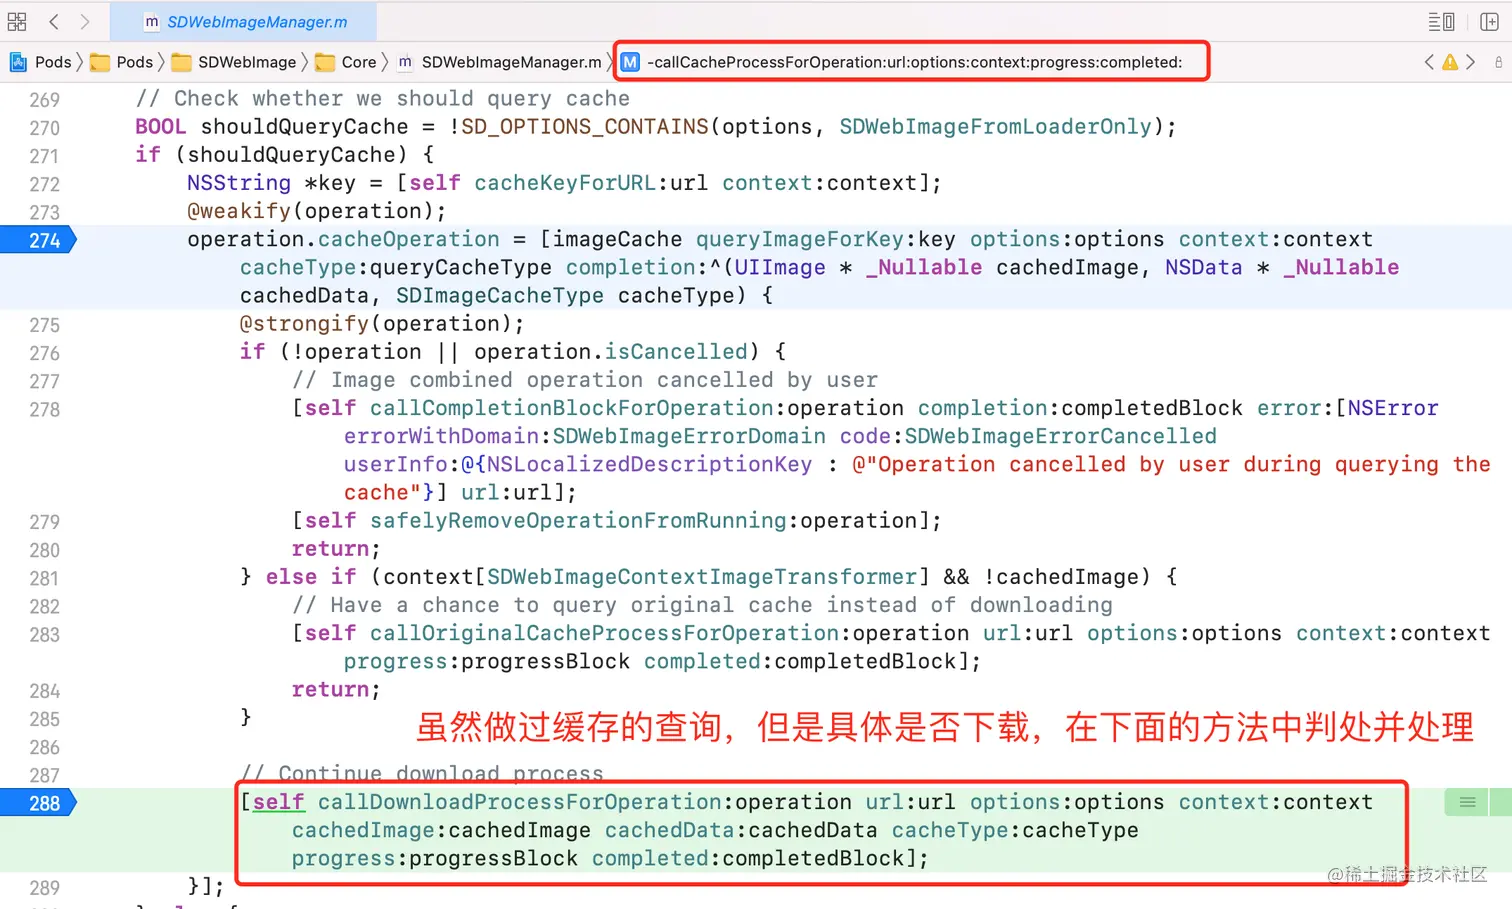Add a new editor pane on the right
Screen dimensions: 1512x909
point(1489,21)
